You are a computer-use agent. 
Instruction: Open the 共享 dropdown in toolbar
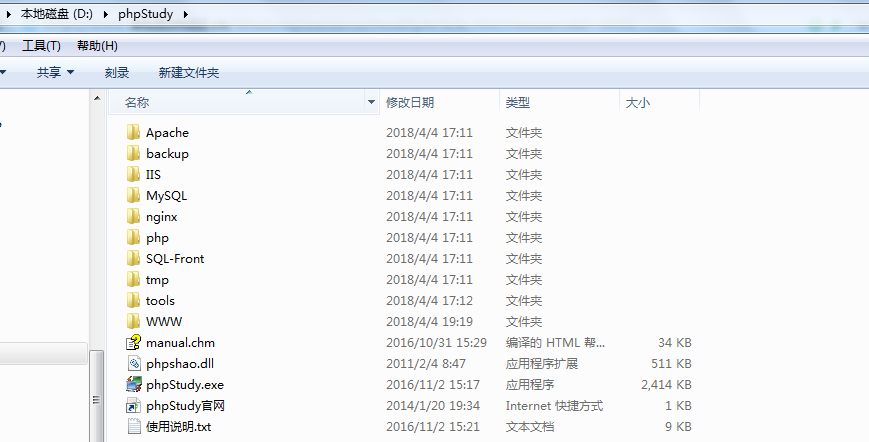click(x=55, y=73)
